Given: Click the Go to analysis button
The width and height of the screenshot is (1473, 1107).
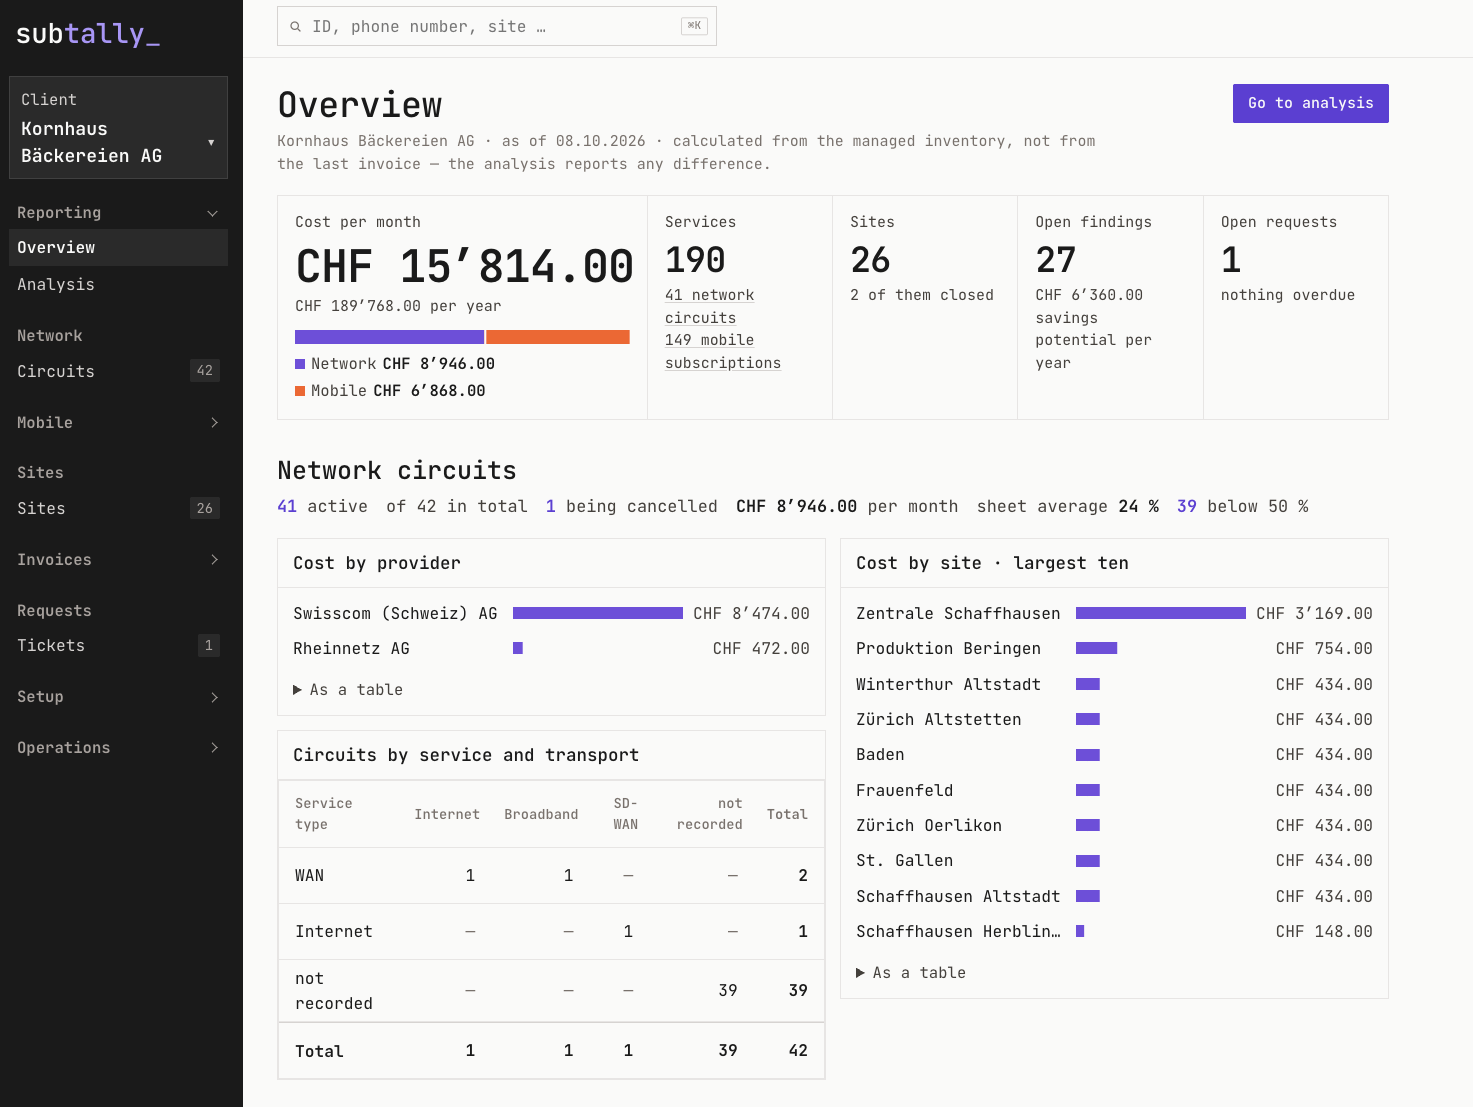Looking at the screenshot, I should (x=1310, y=103).
